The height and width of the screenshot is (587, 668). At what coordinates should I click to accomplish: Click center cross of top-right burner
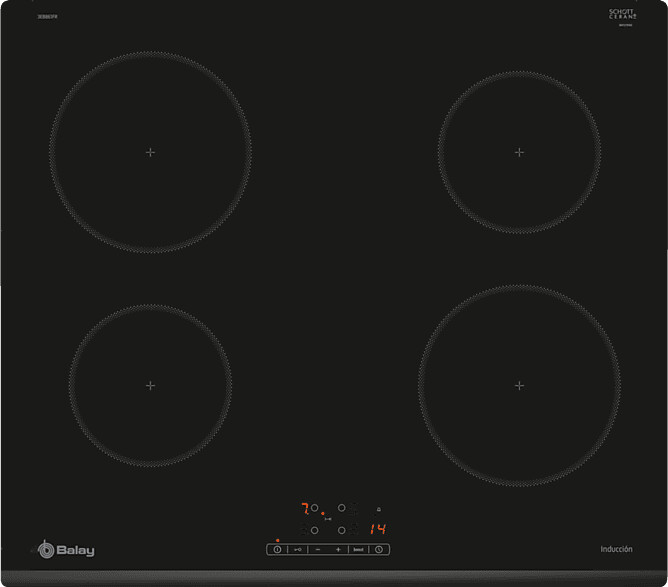point(519,152)
